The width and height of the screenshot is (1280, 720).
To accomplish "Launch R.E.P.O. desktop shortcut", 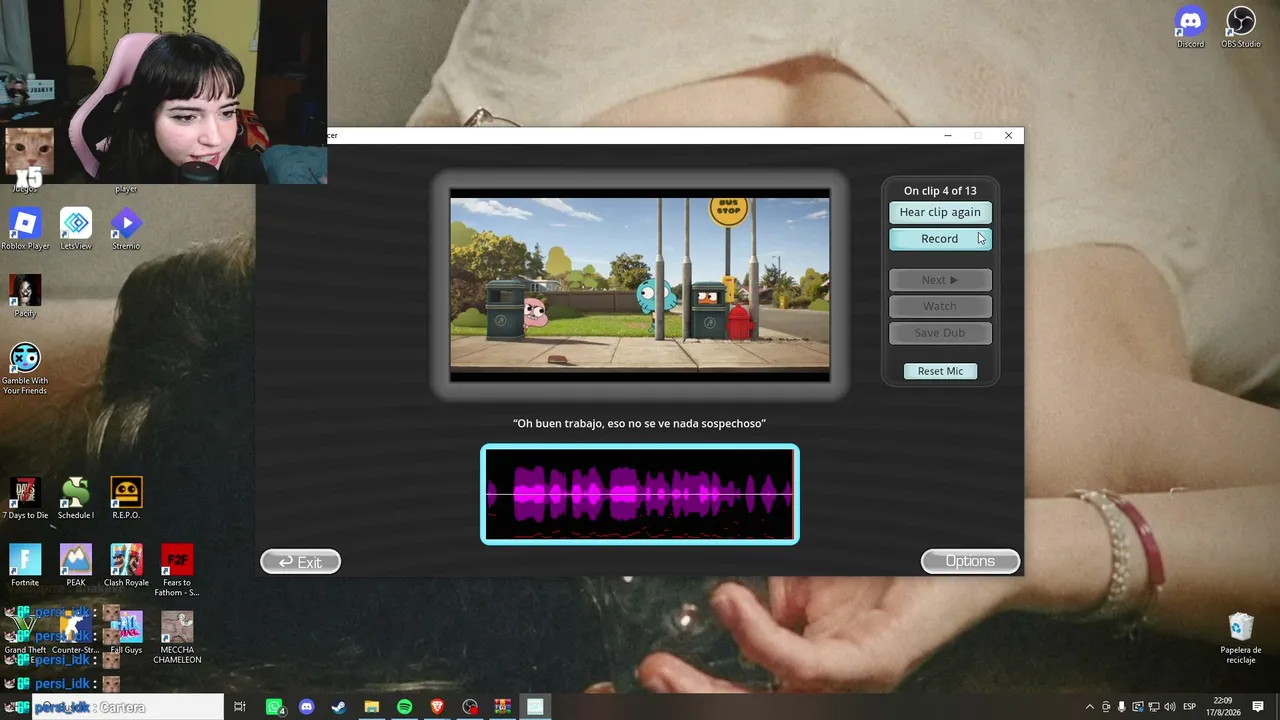I will pyautogui.click(x=126, y=498).
